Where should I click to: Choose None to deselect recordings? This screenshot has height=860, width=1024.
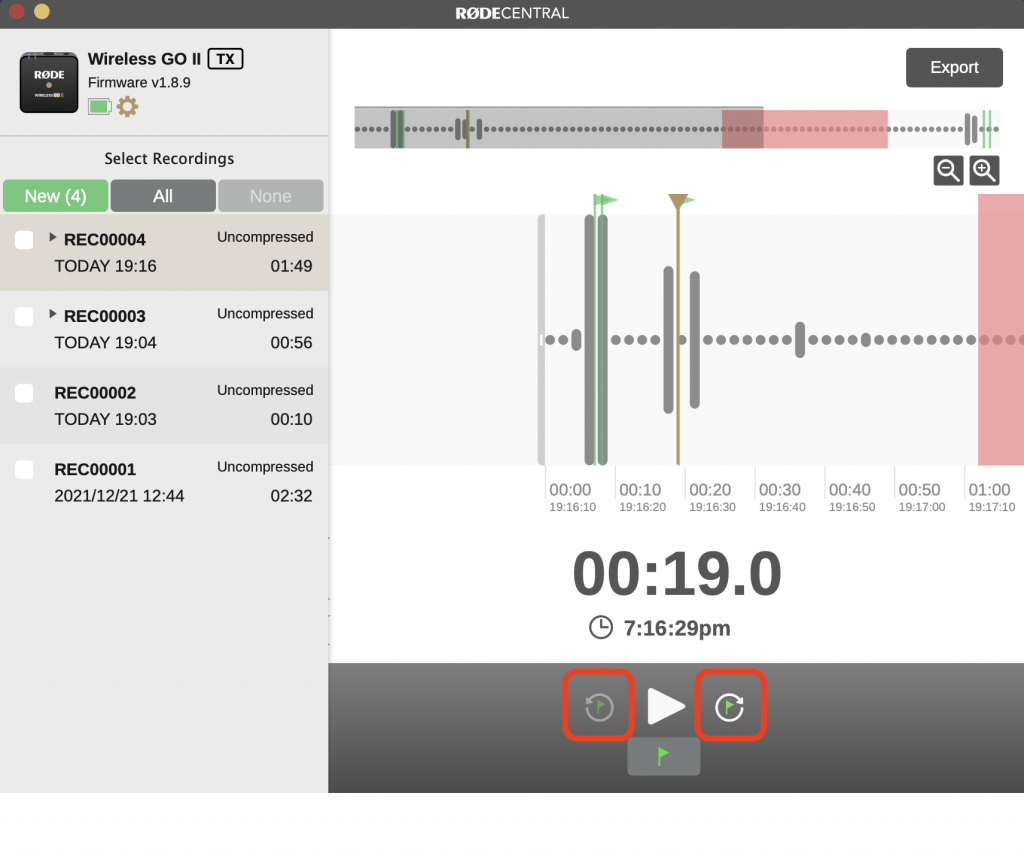[270, 196]
